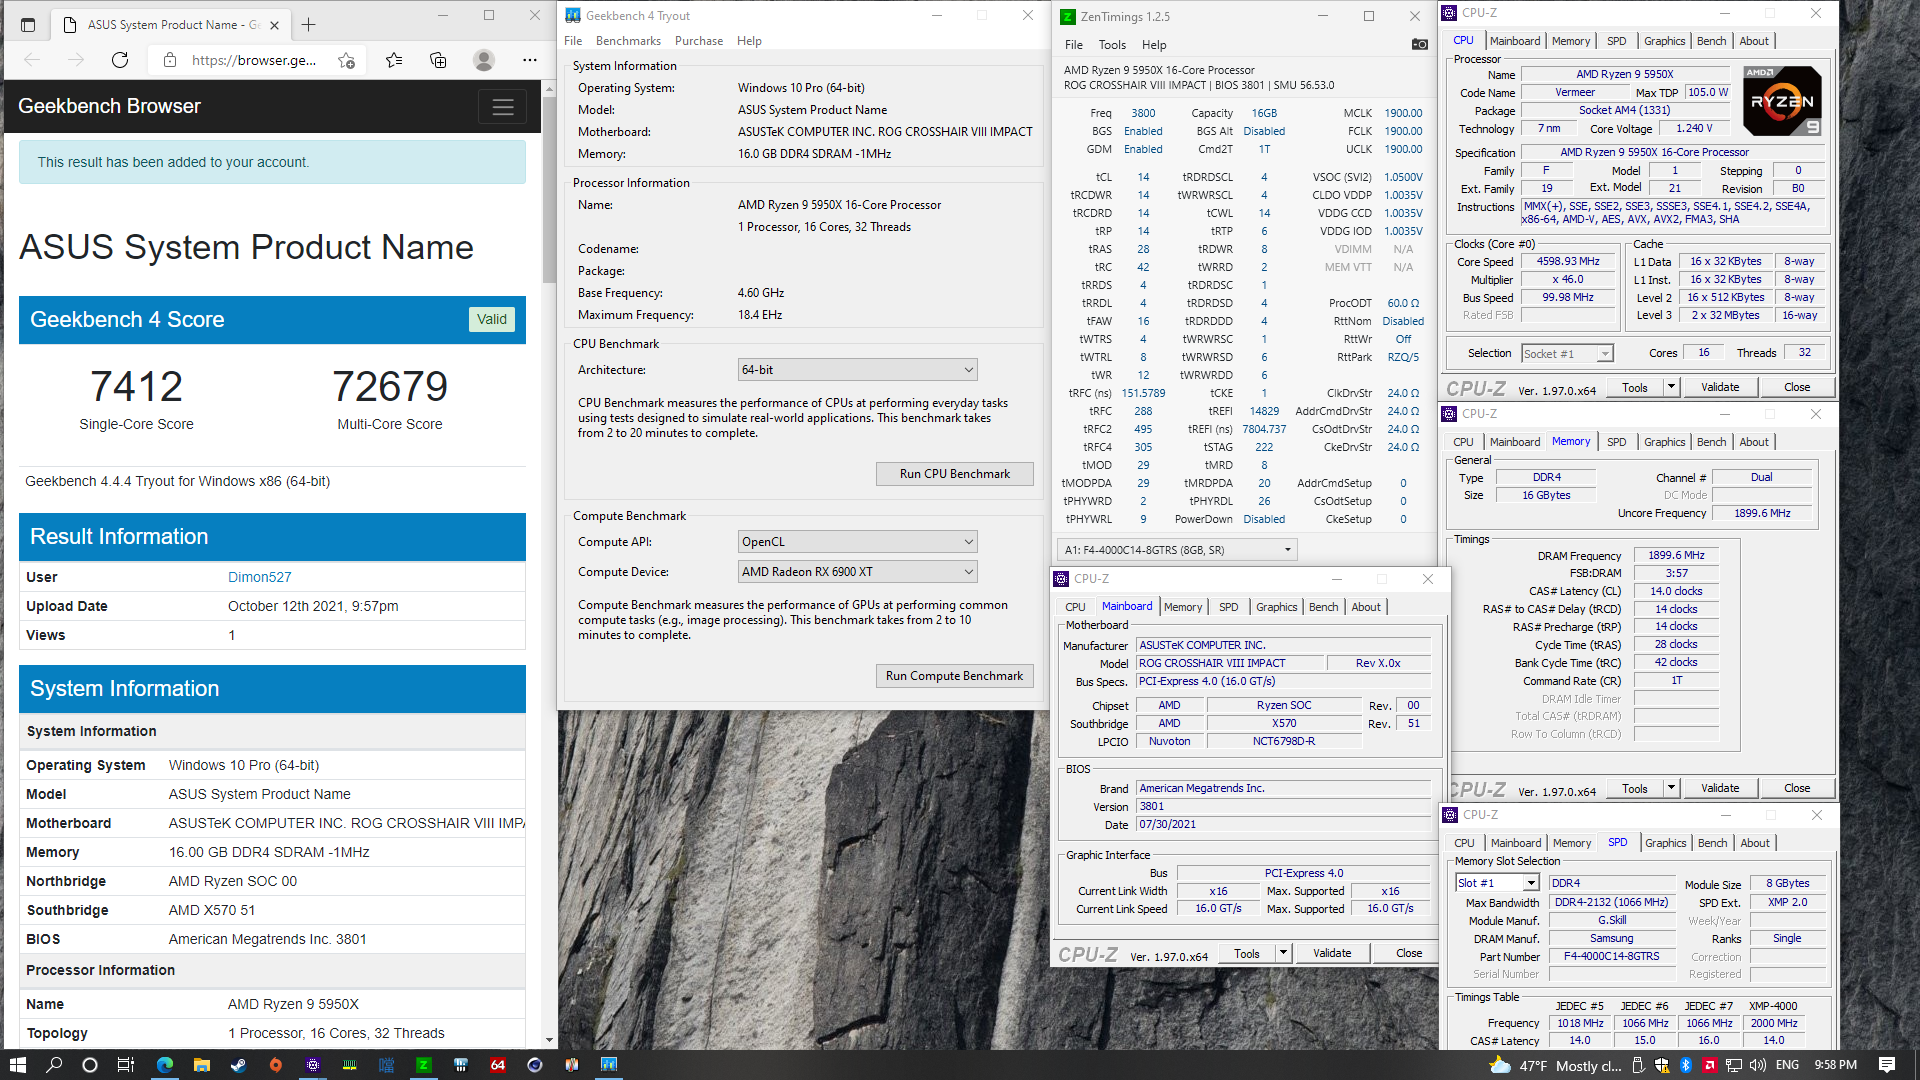This screenshot has height=1080, width=1920.
Task: Expand Tools arrow in CPU-Z Memory window
Action: 1670,788
